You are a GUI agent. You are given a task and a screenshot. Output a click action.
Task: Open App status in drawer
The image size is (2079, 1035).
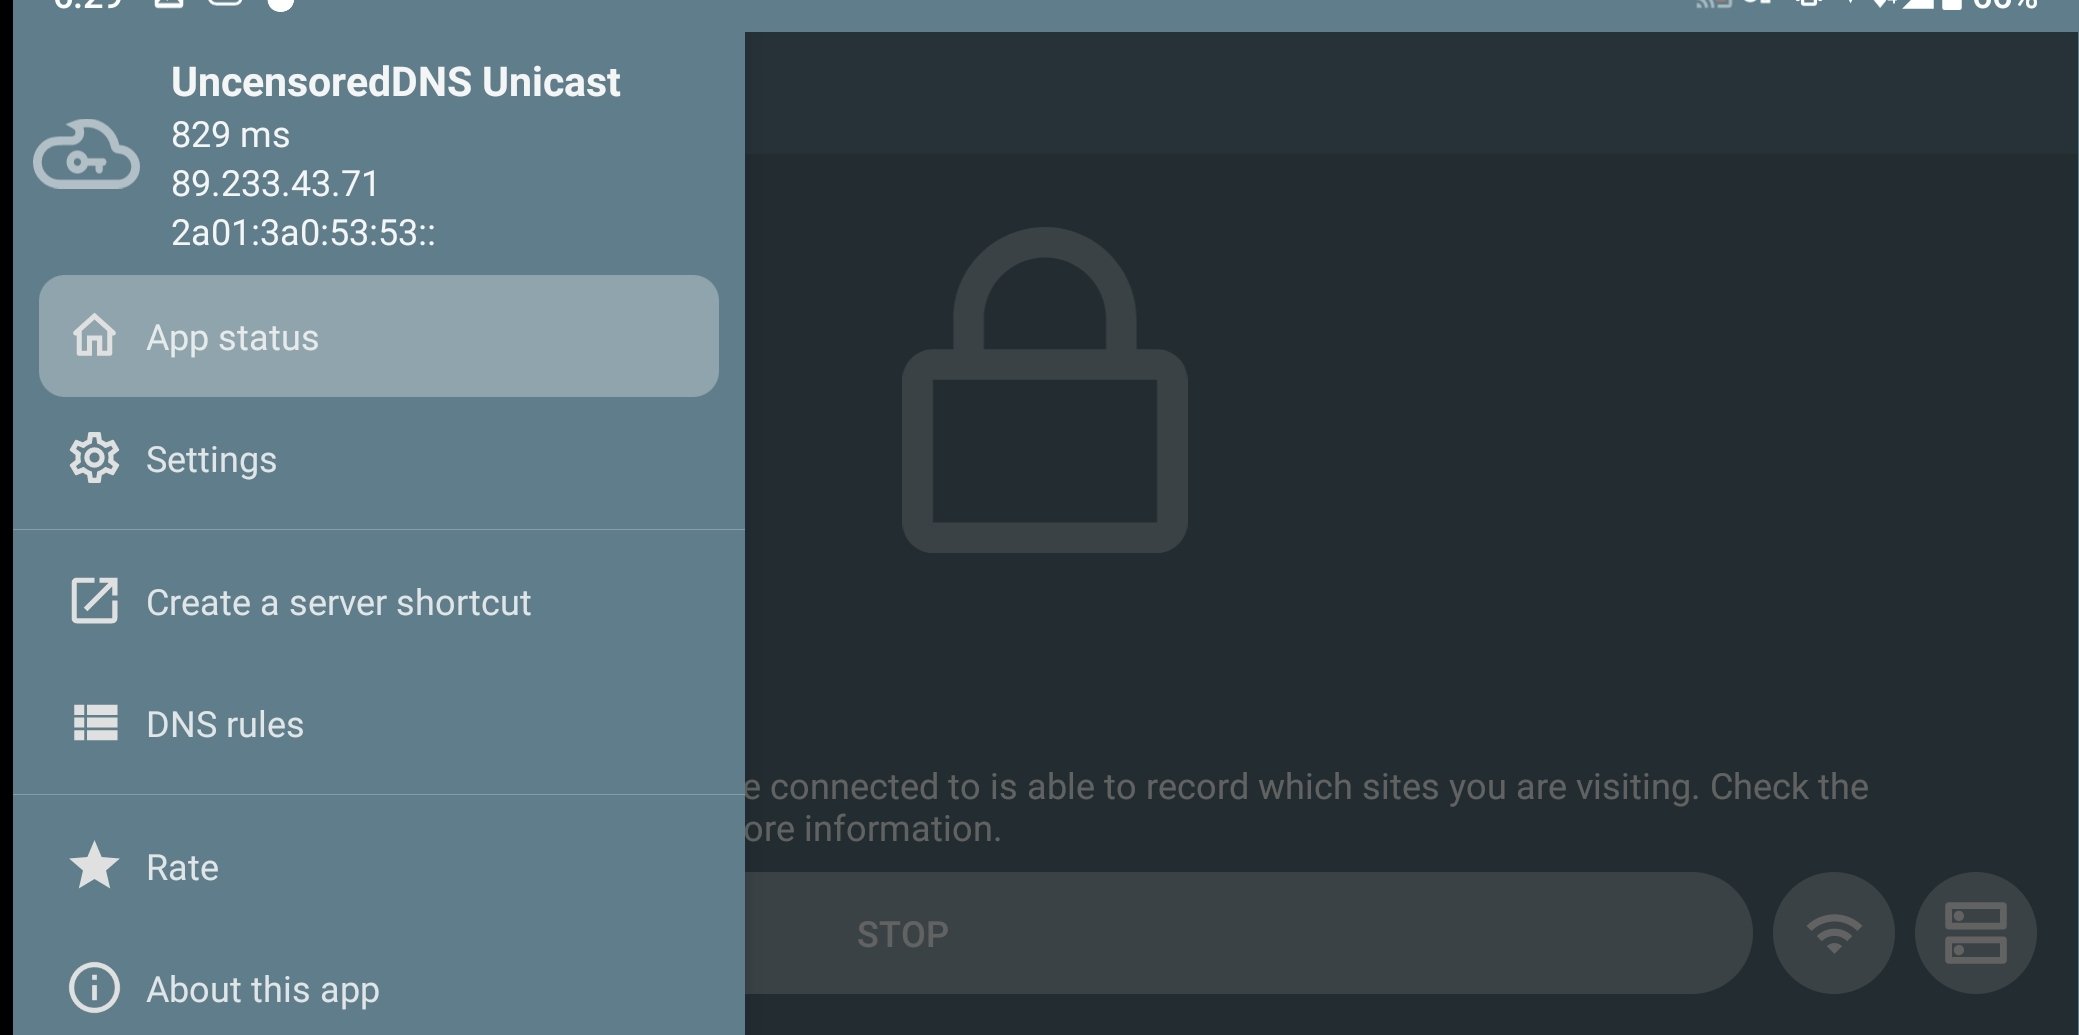379,336
